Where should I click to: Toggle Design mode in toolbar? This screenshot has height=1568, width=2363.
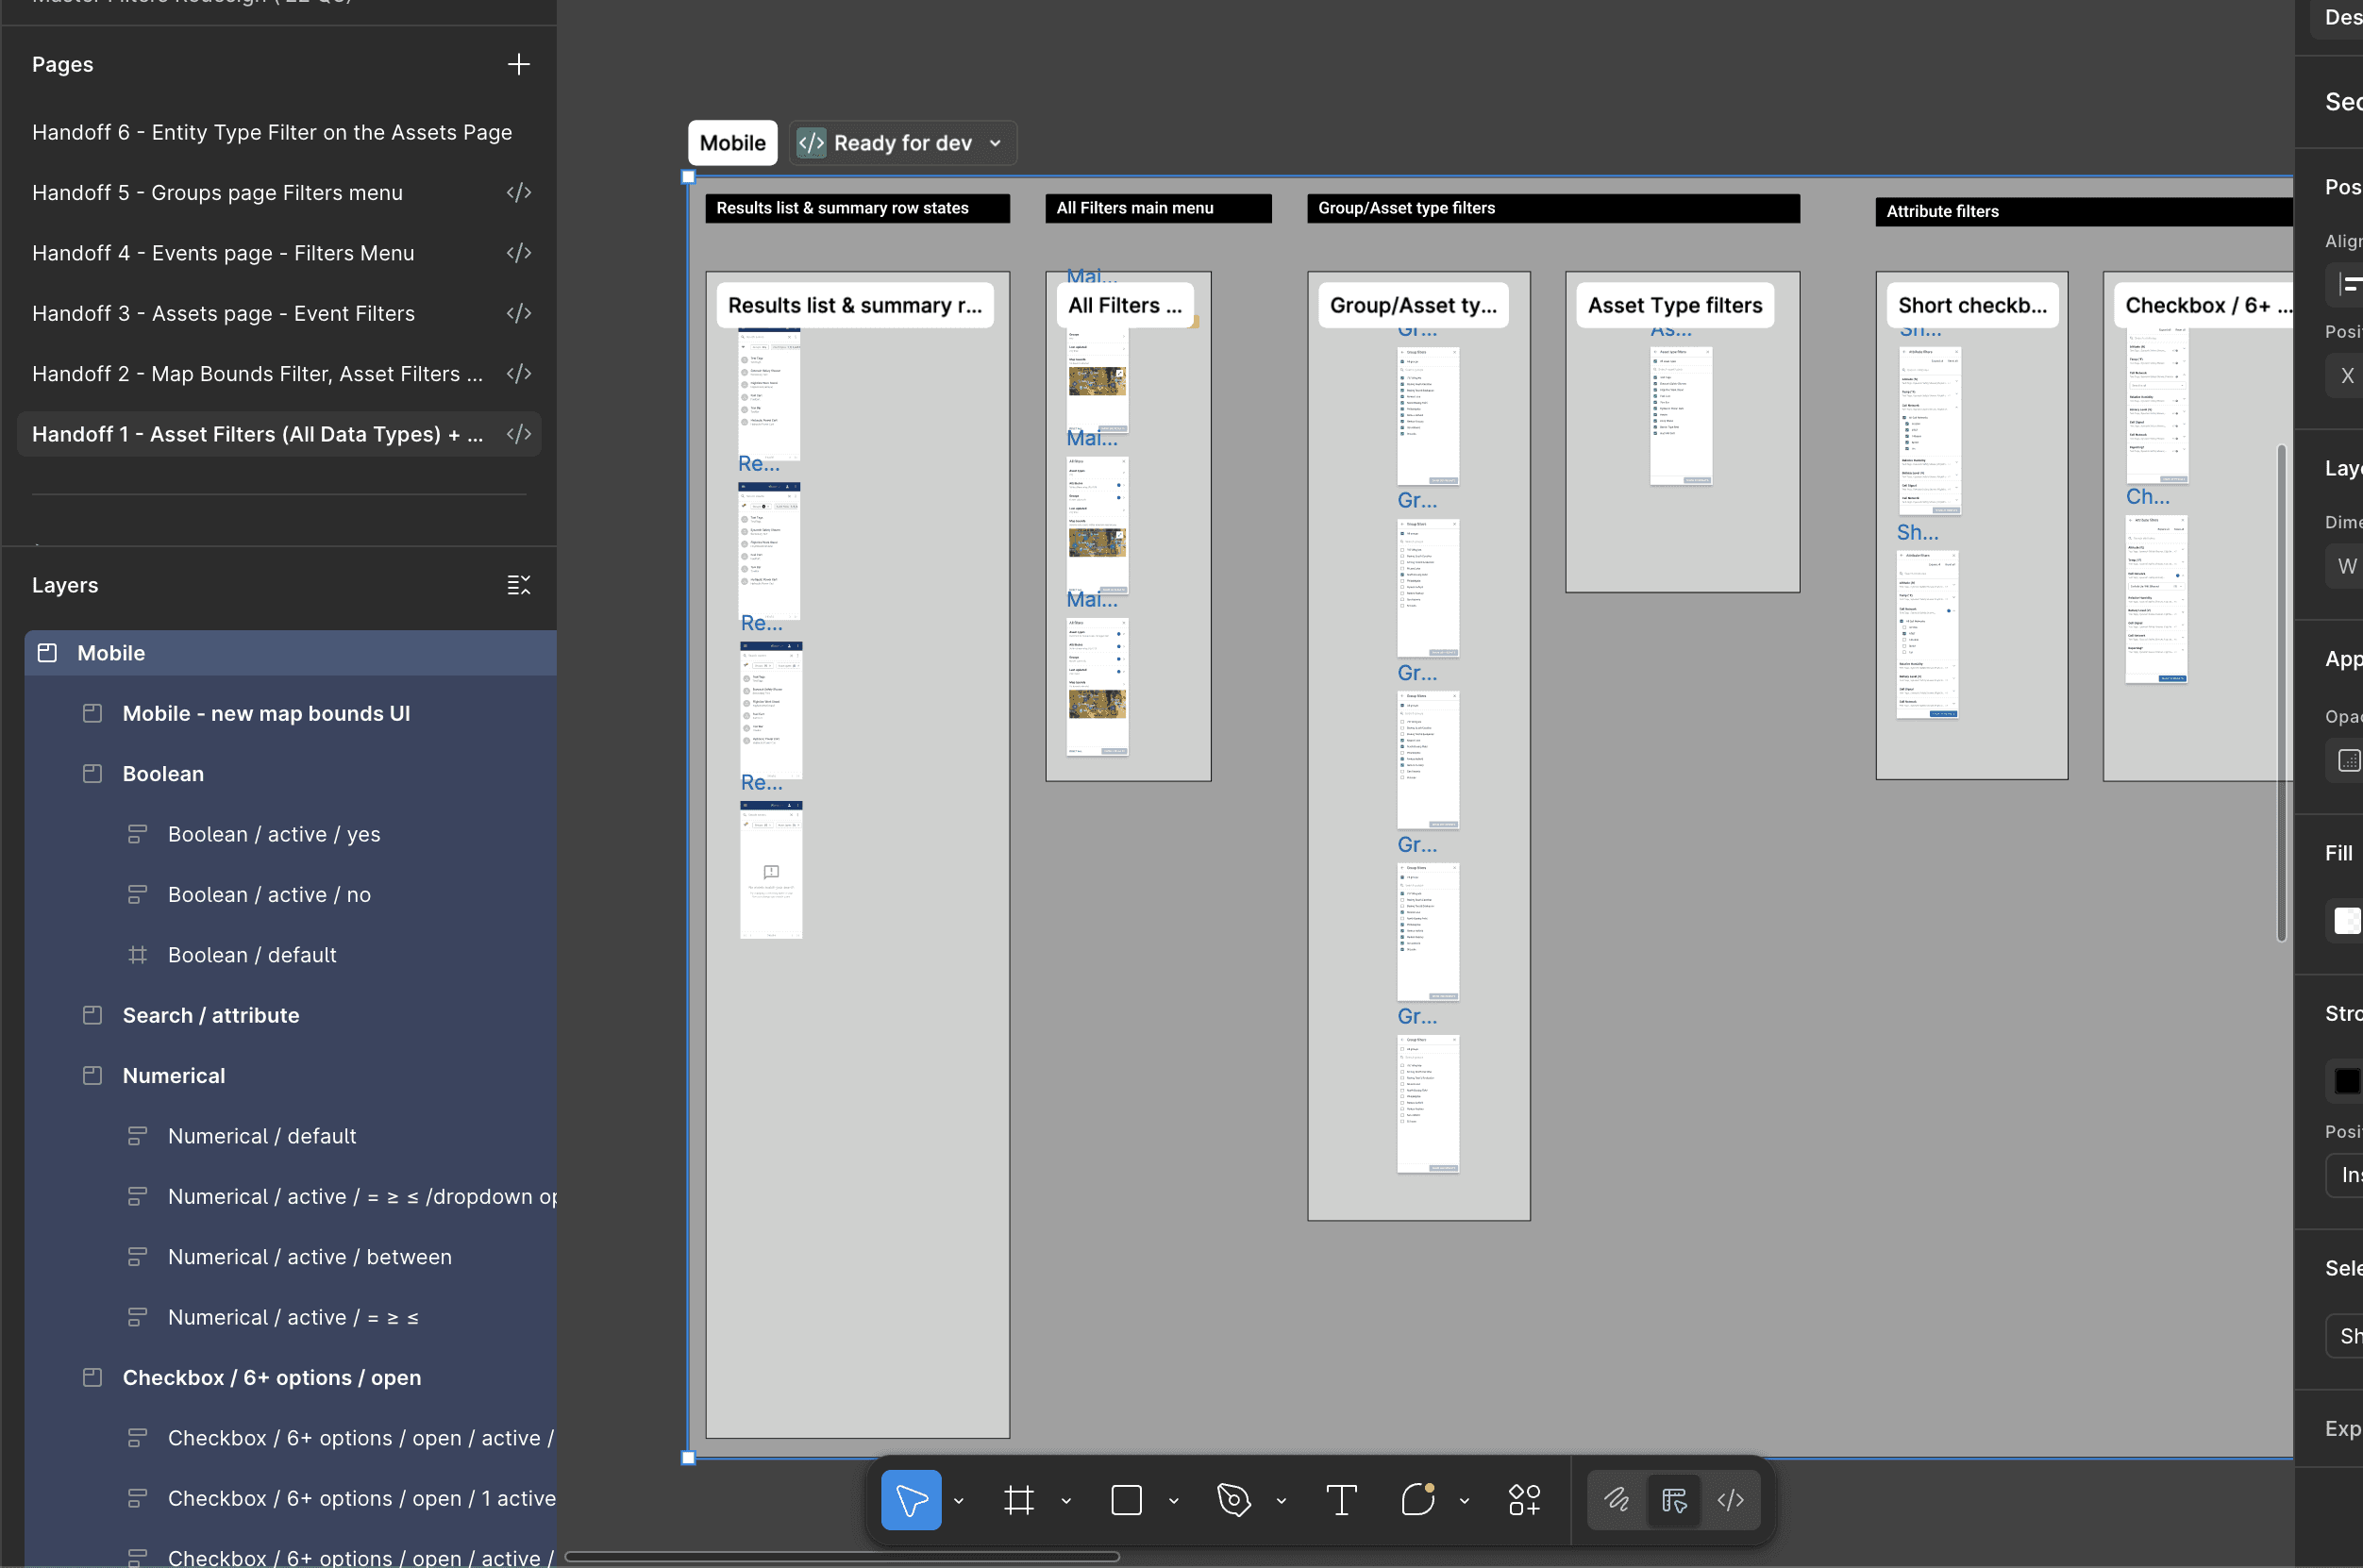1673,1499
